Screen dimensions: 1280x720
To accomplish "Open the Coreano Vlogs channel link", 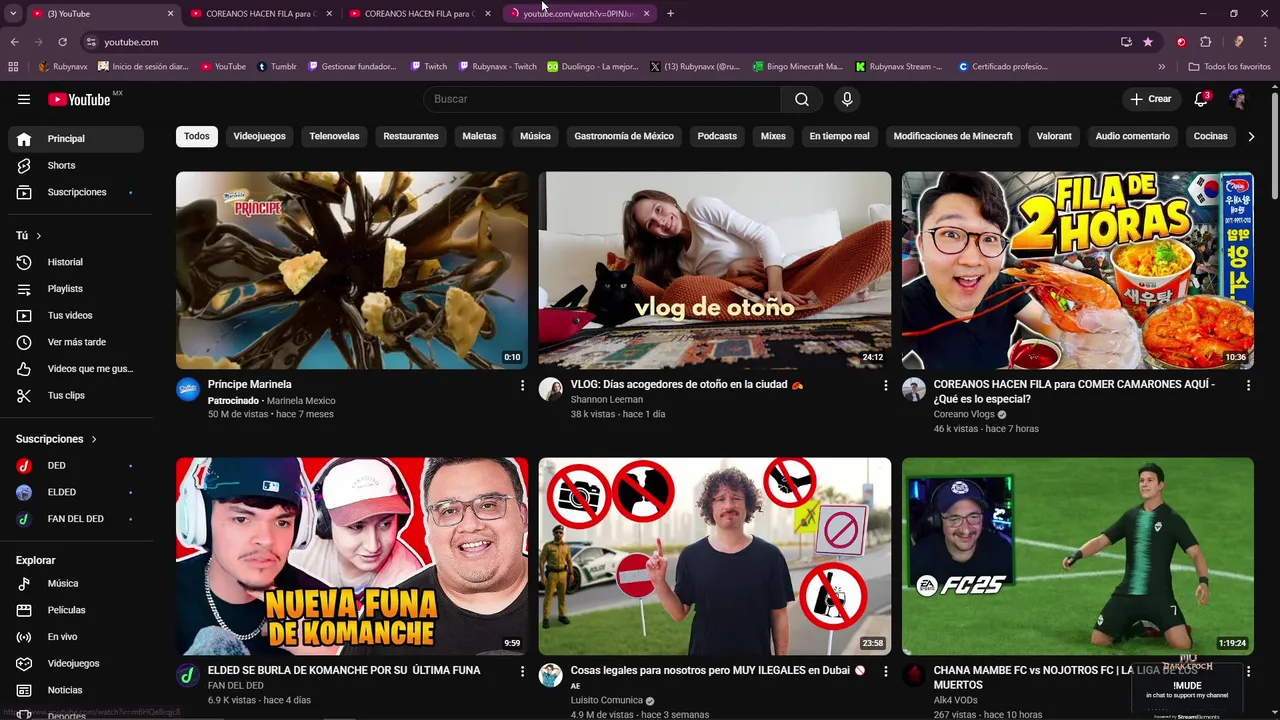I will coord(964,414).
